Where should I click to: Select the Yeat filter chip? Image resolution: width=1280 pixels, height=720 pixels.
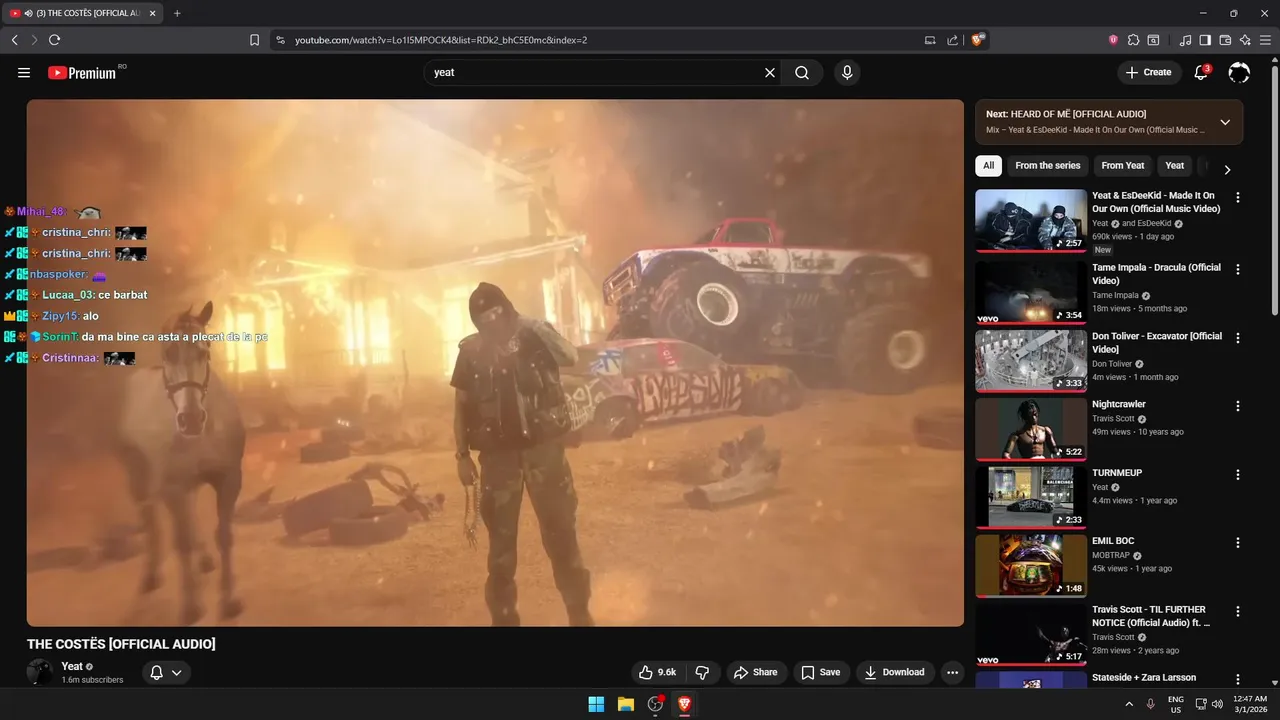click(x=1175, y=166)
